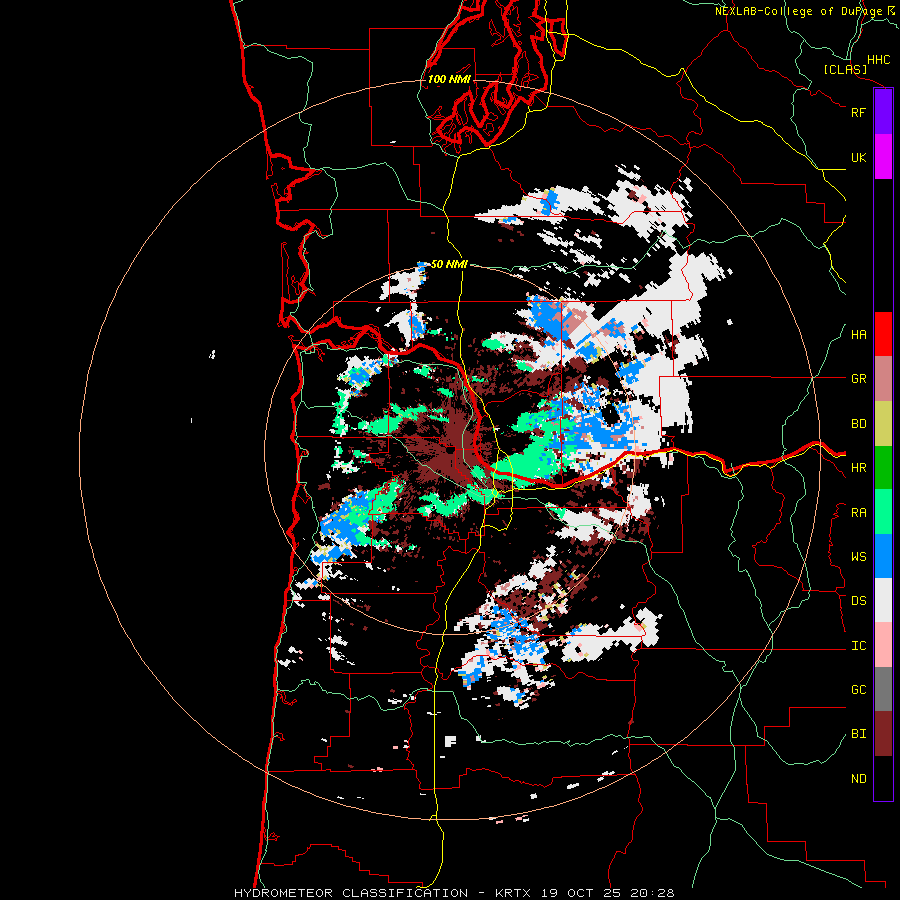Screen dimensions: 900x900
Task: Click the '[CLAS]' units label
Action: (845, 69)
